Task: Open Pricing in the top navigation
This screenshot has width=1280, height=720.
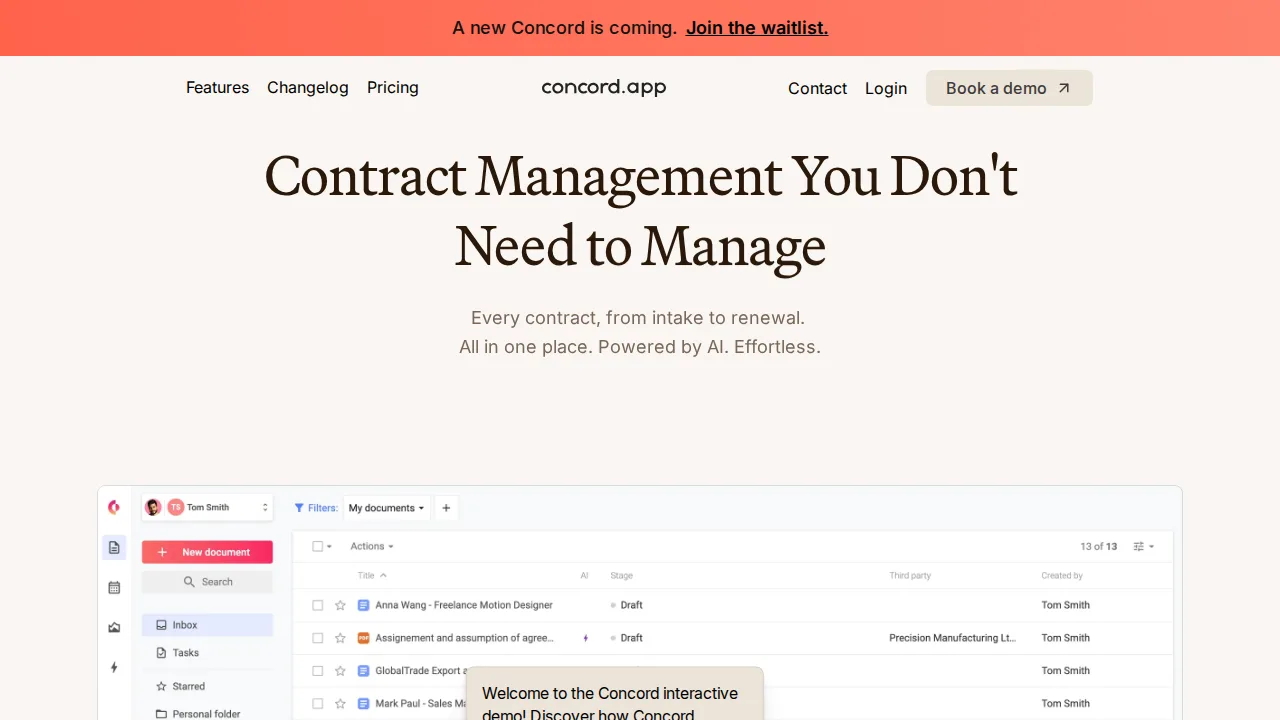Action: click(393, 88)
